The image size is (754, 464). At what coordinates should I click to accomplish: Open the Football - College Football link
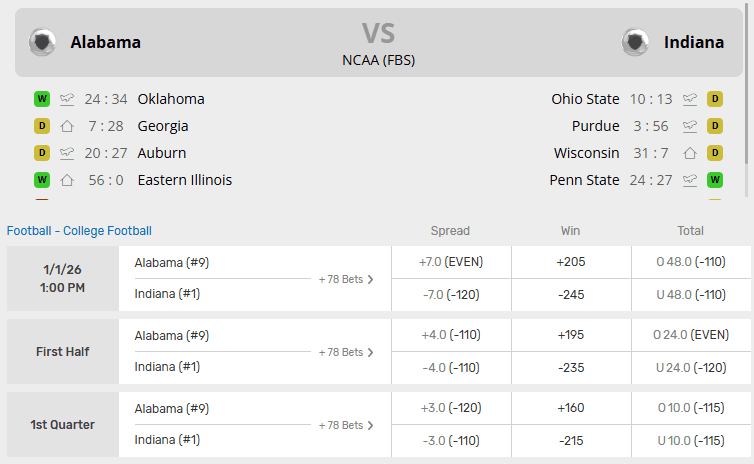click(79, 231)
